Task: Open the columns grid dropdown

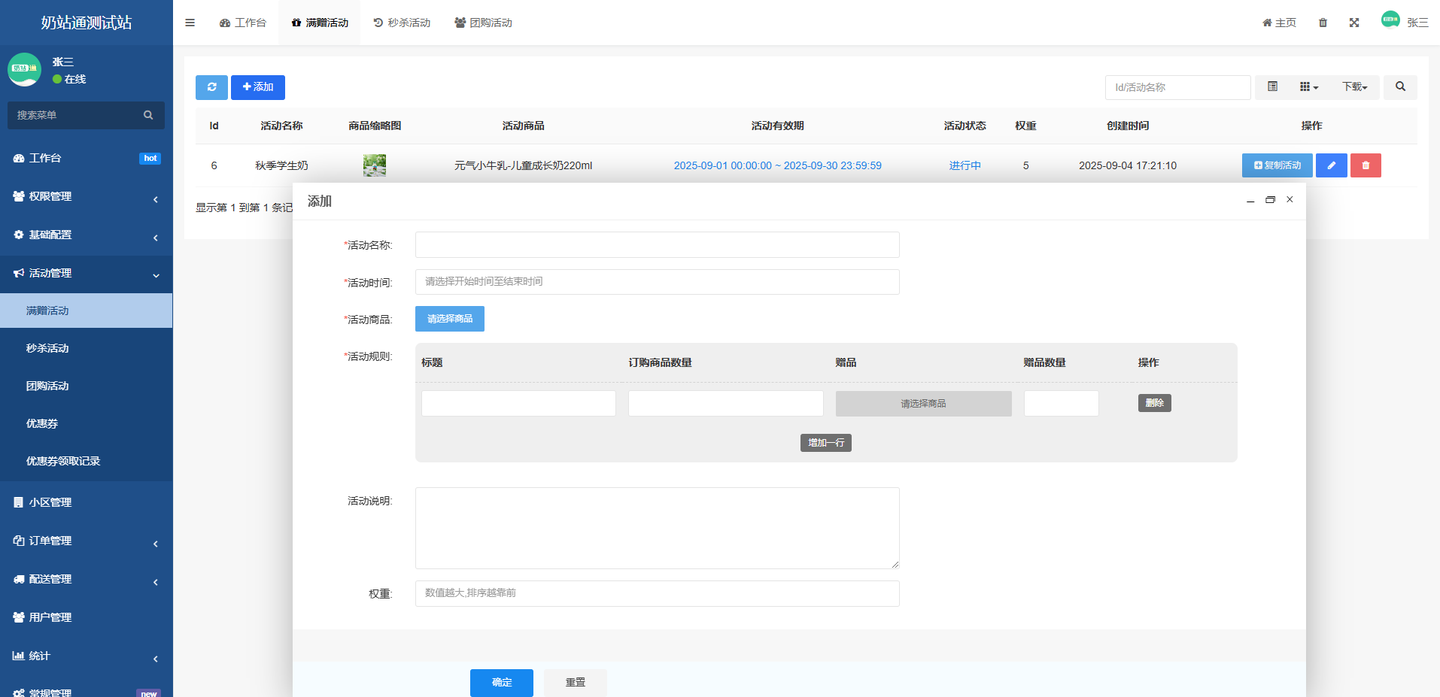Action: (x=1309, y=87)
